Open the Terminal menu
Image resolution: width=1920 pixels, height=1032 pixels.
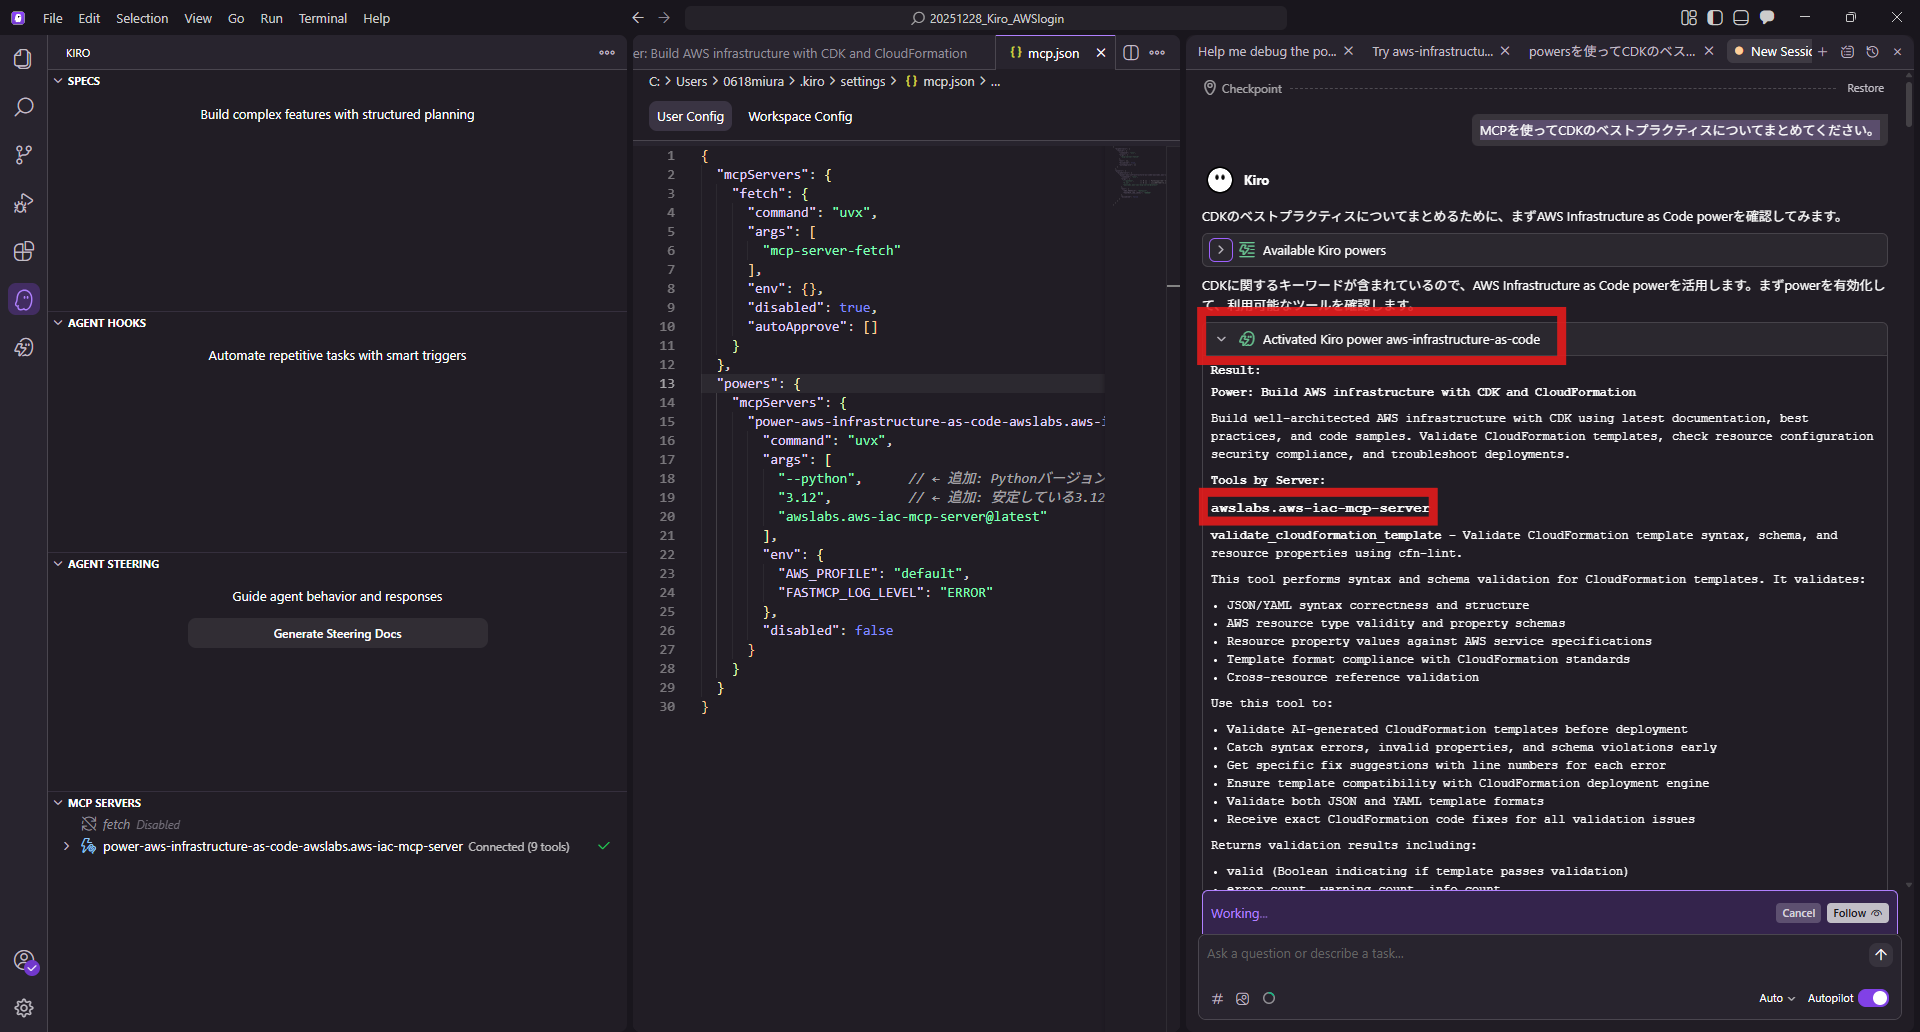pyautogui.click(x=322, y=18)
